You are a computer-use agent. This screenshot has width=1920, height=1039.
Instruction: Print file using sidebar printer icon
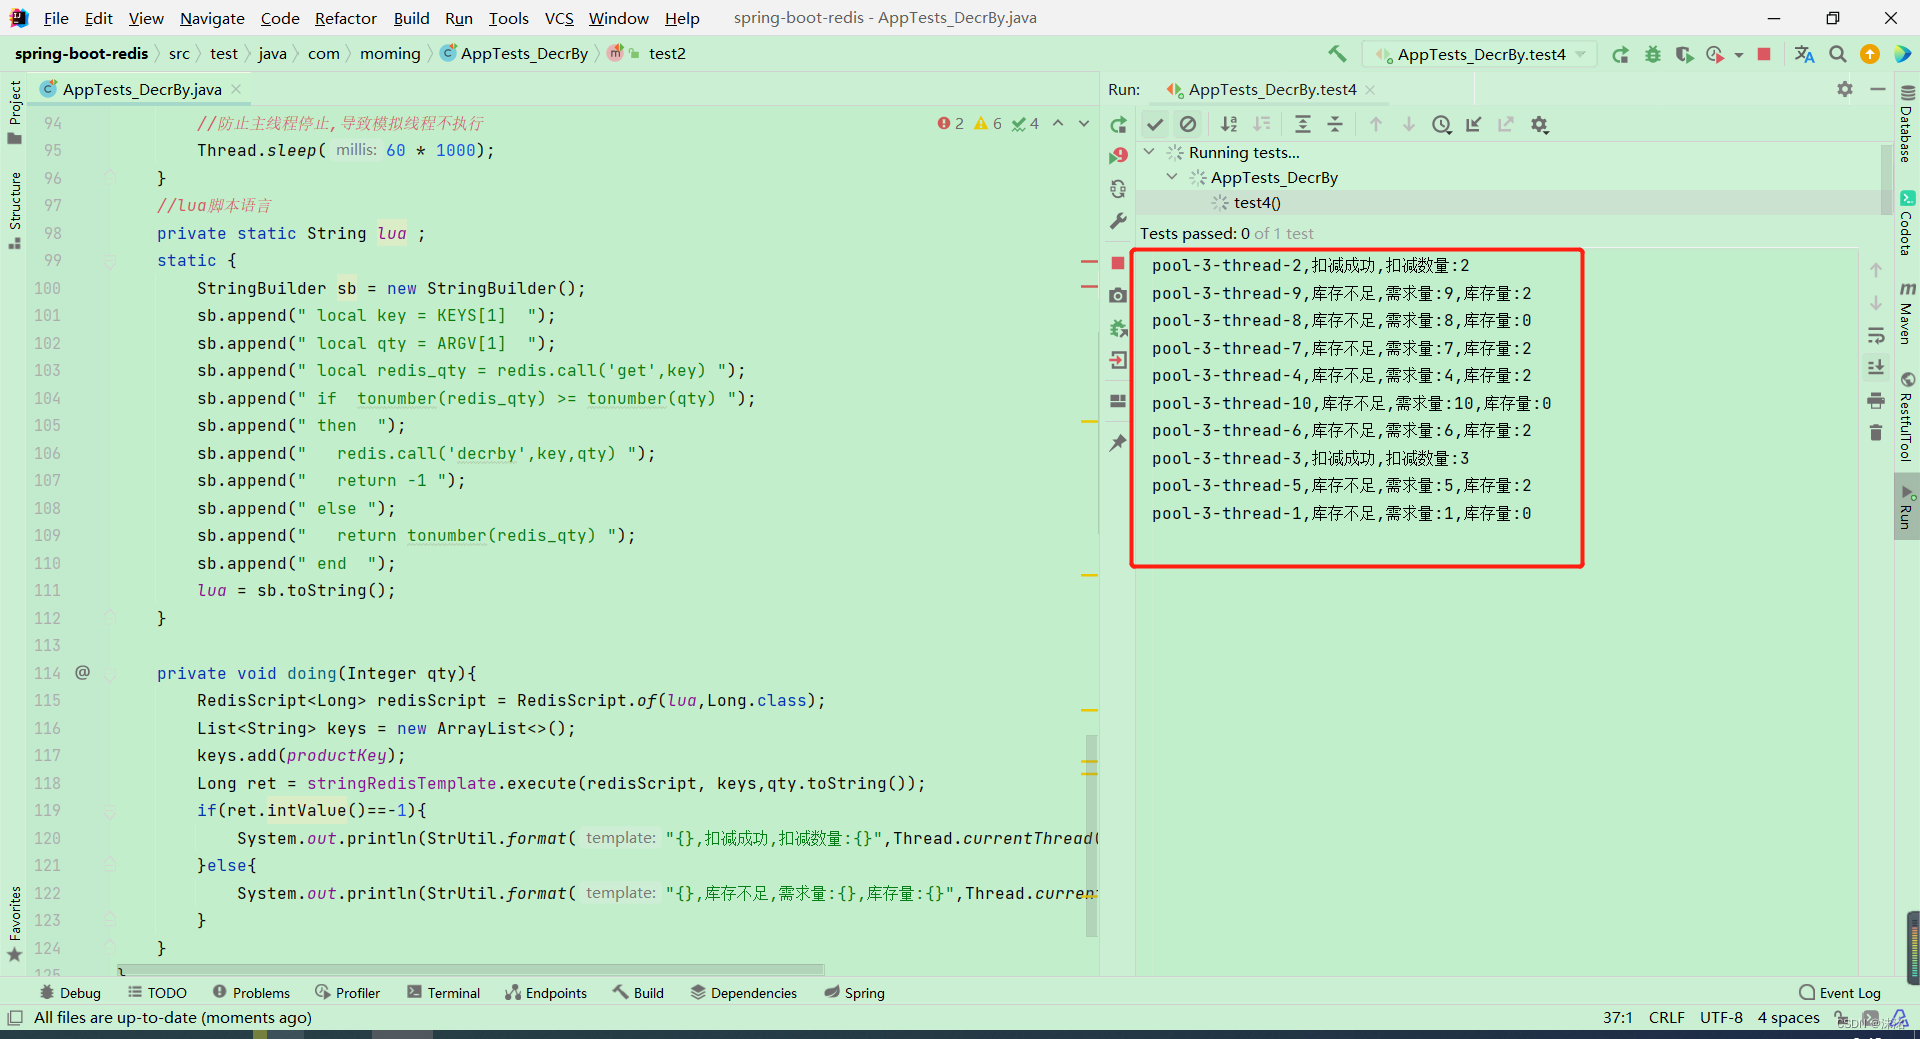point(1877,399)
